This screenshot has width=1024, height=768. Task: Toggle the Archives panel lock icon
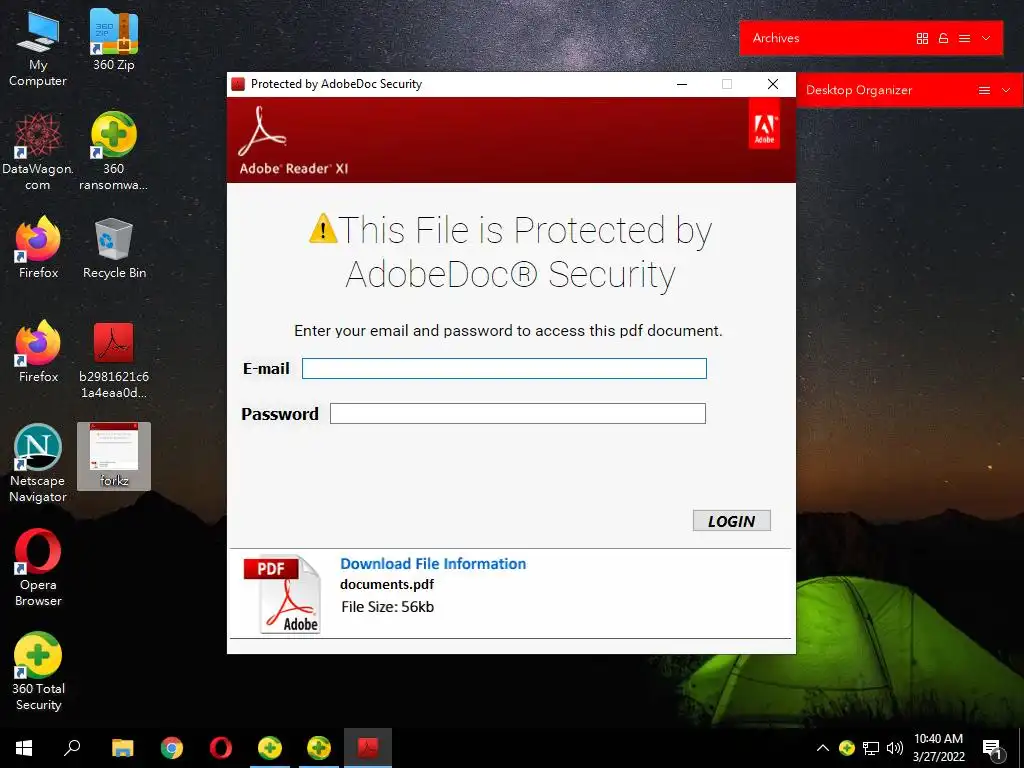coord(943,39)
